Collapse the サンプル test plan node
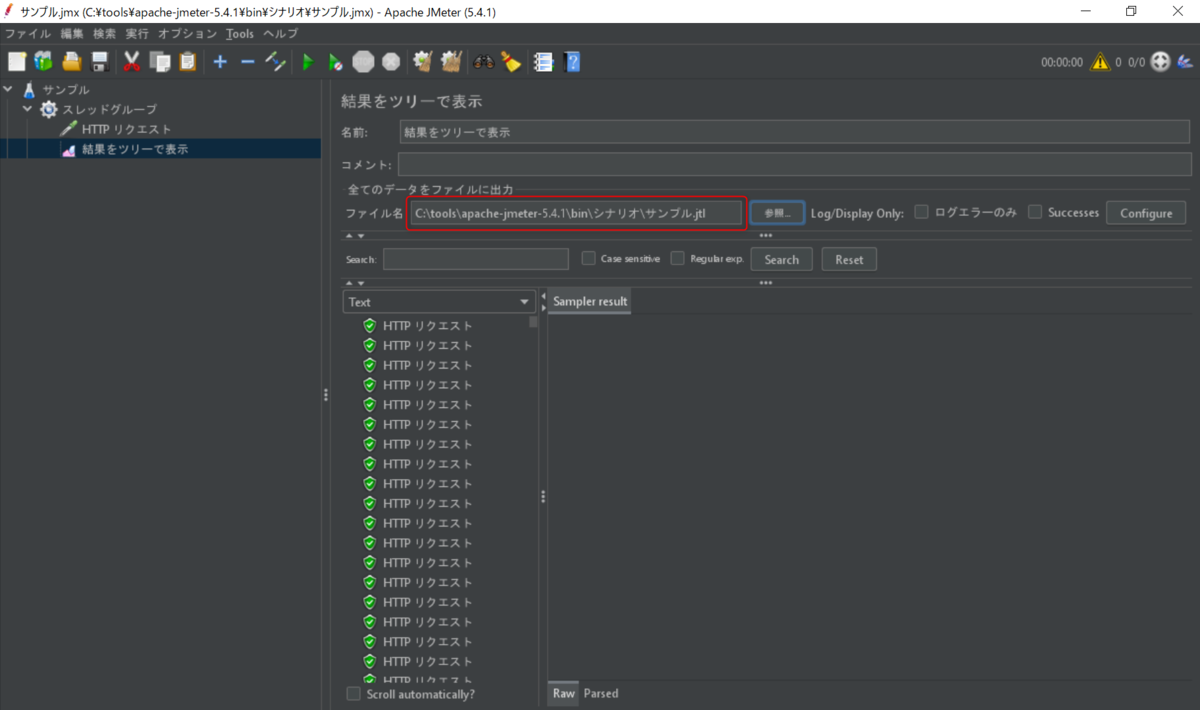The width and height of the screenshot is (1200, 710). coord(10,89)
